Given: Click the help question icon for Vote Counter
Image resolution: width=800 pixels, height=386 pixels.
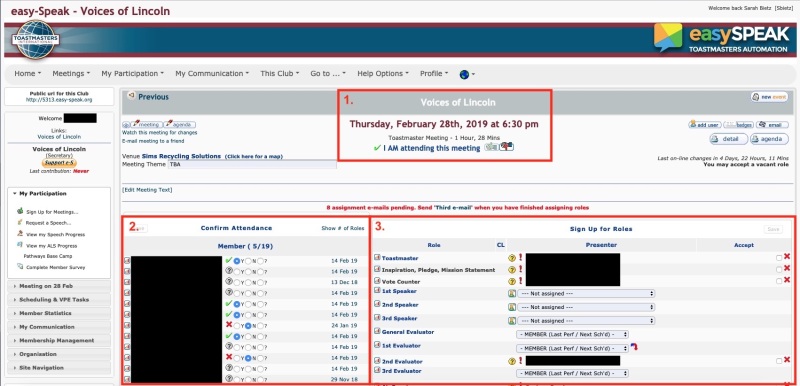Looking at the screenshot, I should click(512, 281).
